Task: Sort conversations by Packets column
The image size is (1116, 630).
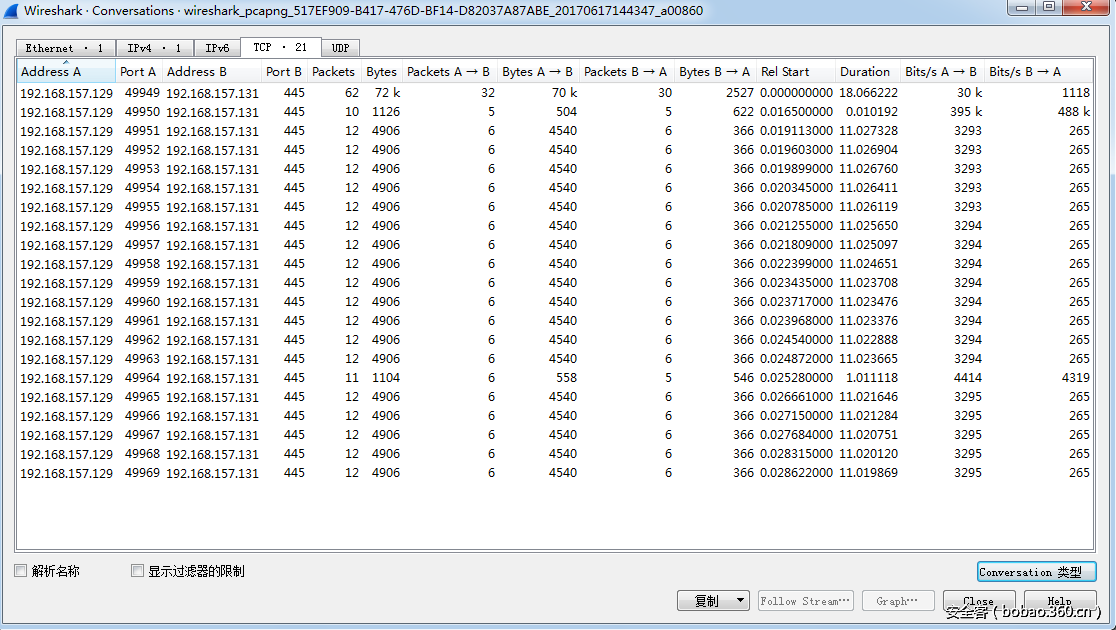Action: click(x=333, y=72)
